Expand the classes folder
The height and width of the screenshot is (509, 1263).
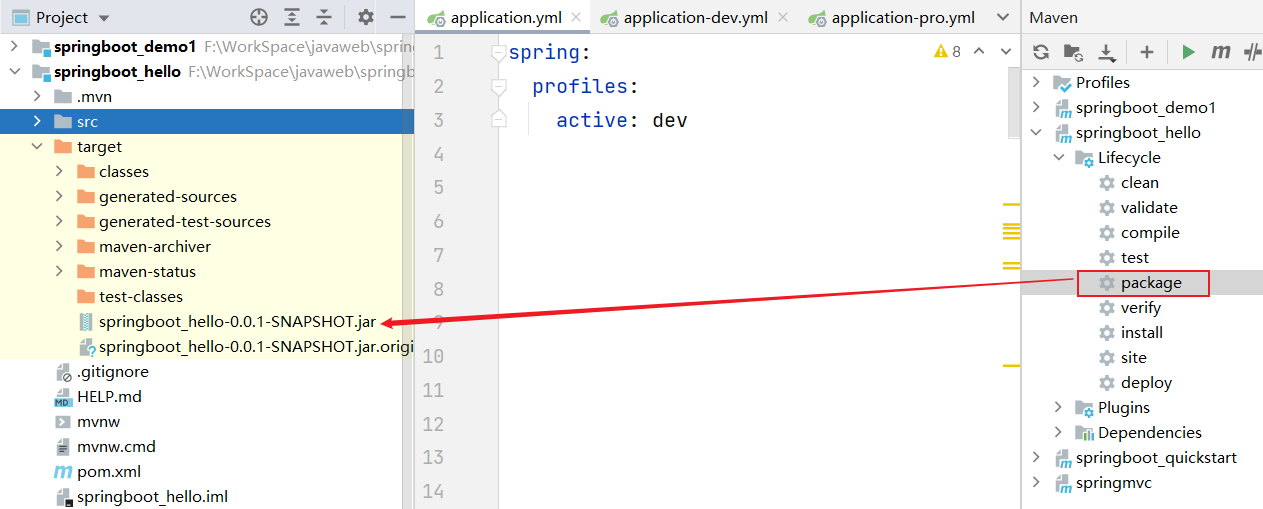click(x=59, y=171)
